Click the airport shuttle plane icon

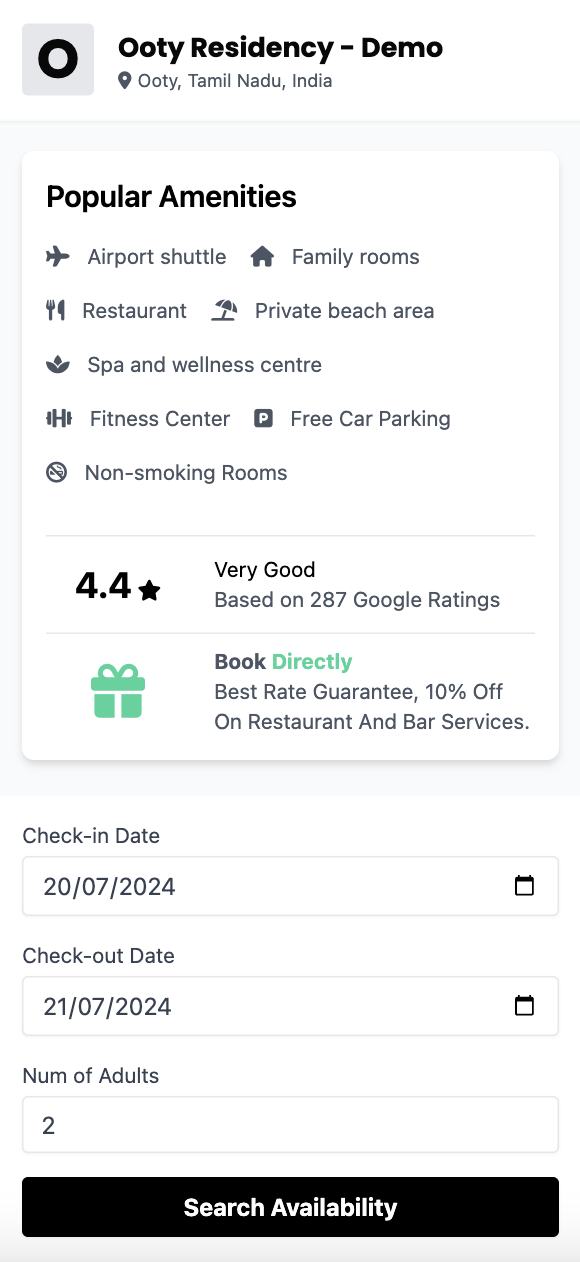tap(58, 257)
